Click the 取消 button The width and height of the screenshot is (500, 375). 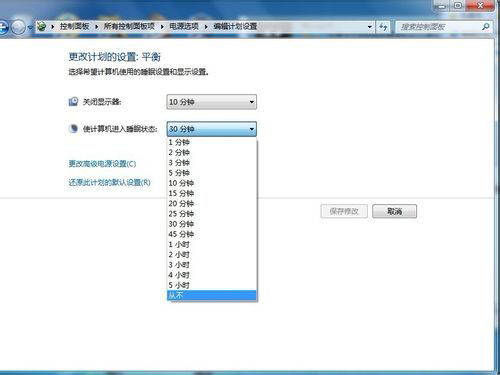pyautogui.click(x=394, y=211)
